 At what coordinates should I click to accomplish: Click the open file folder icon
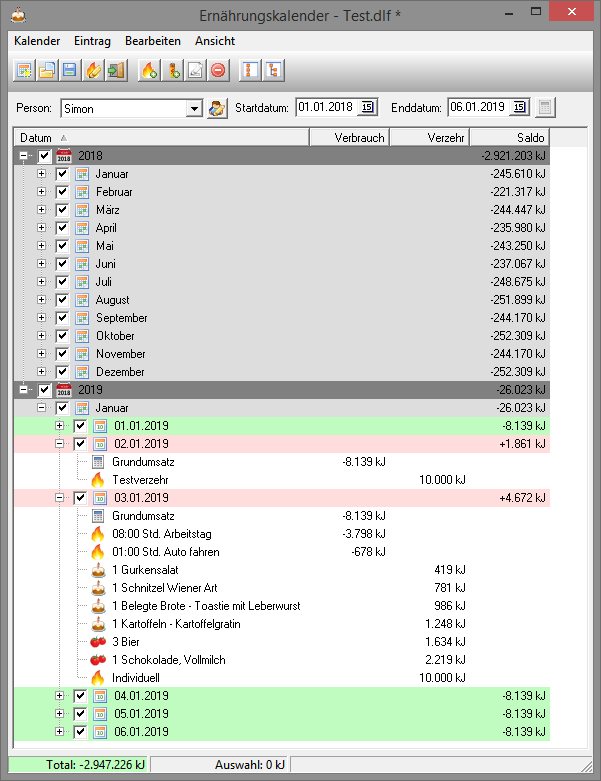(x=46, y=71)
